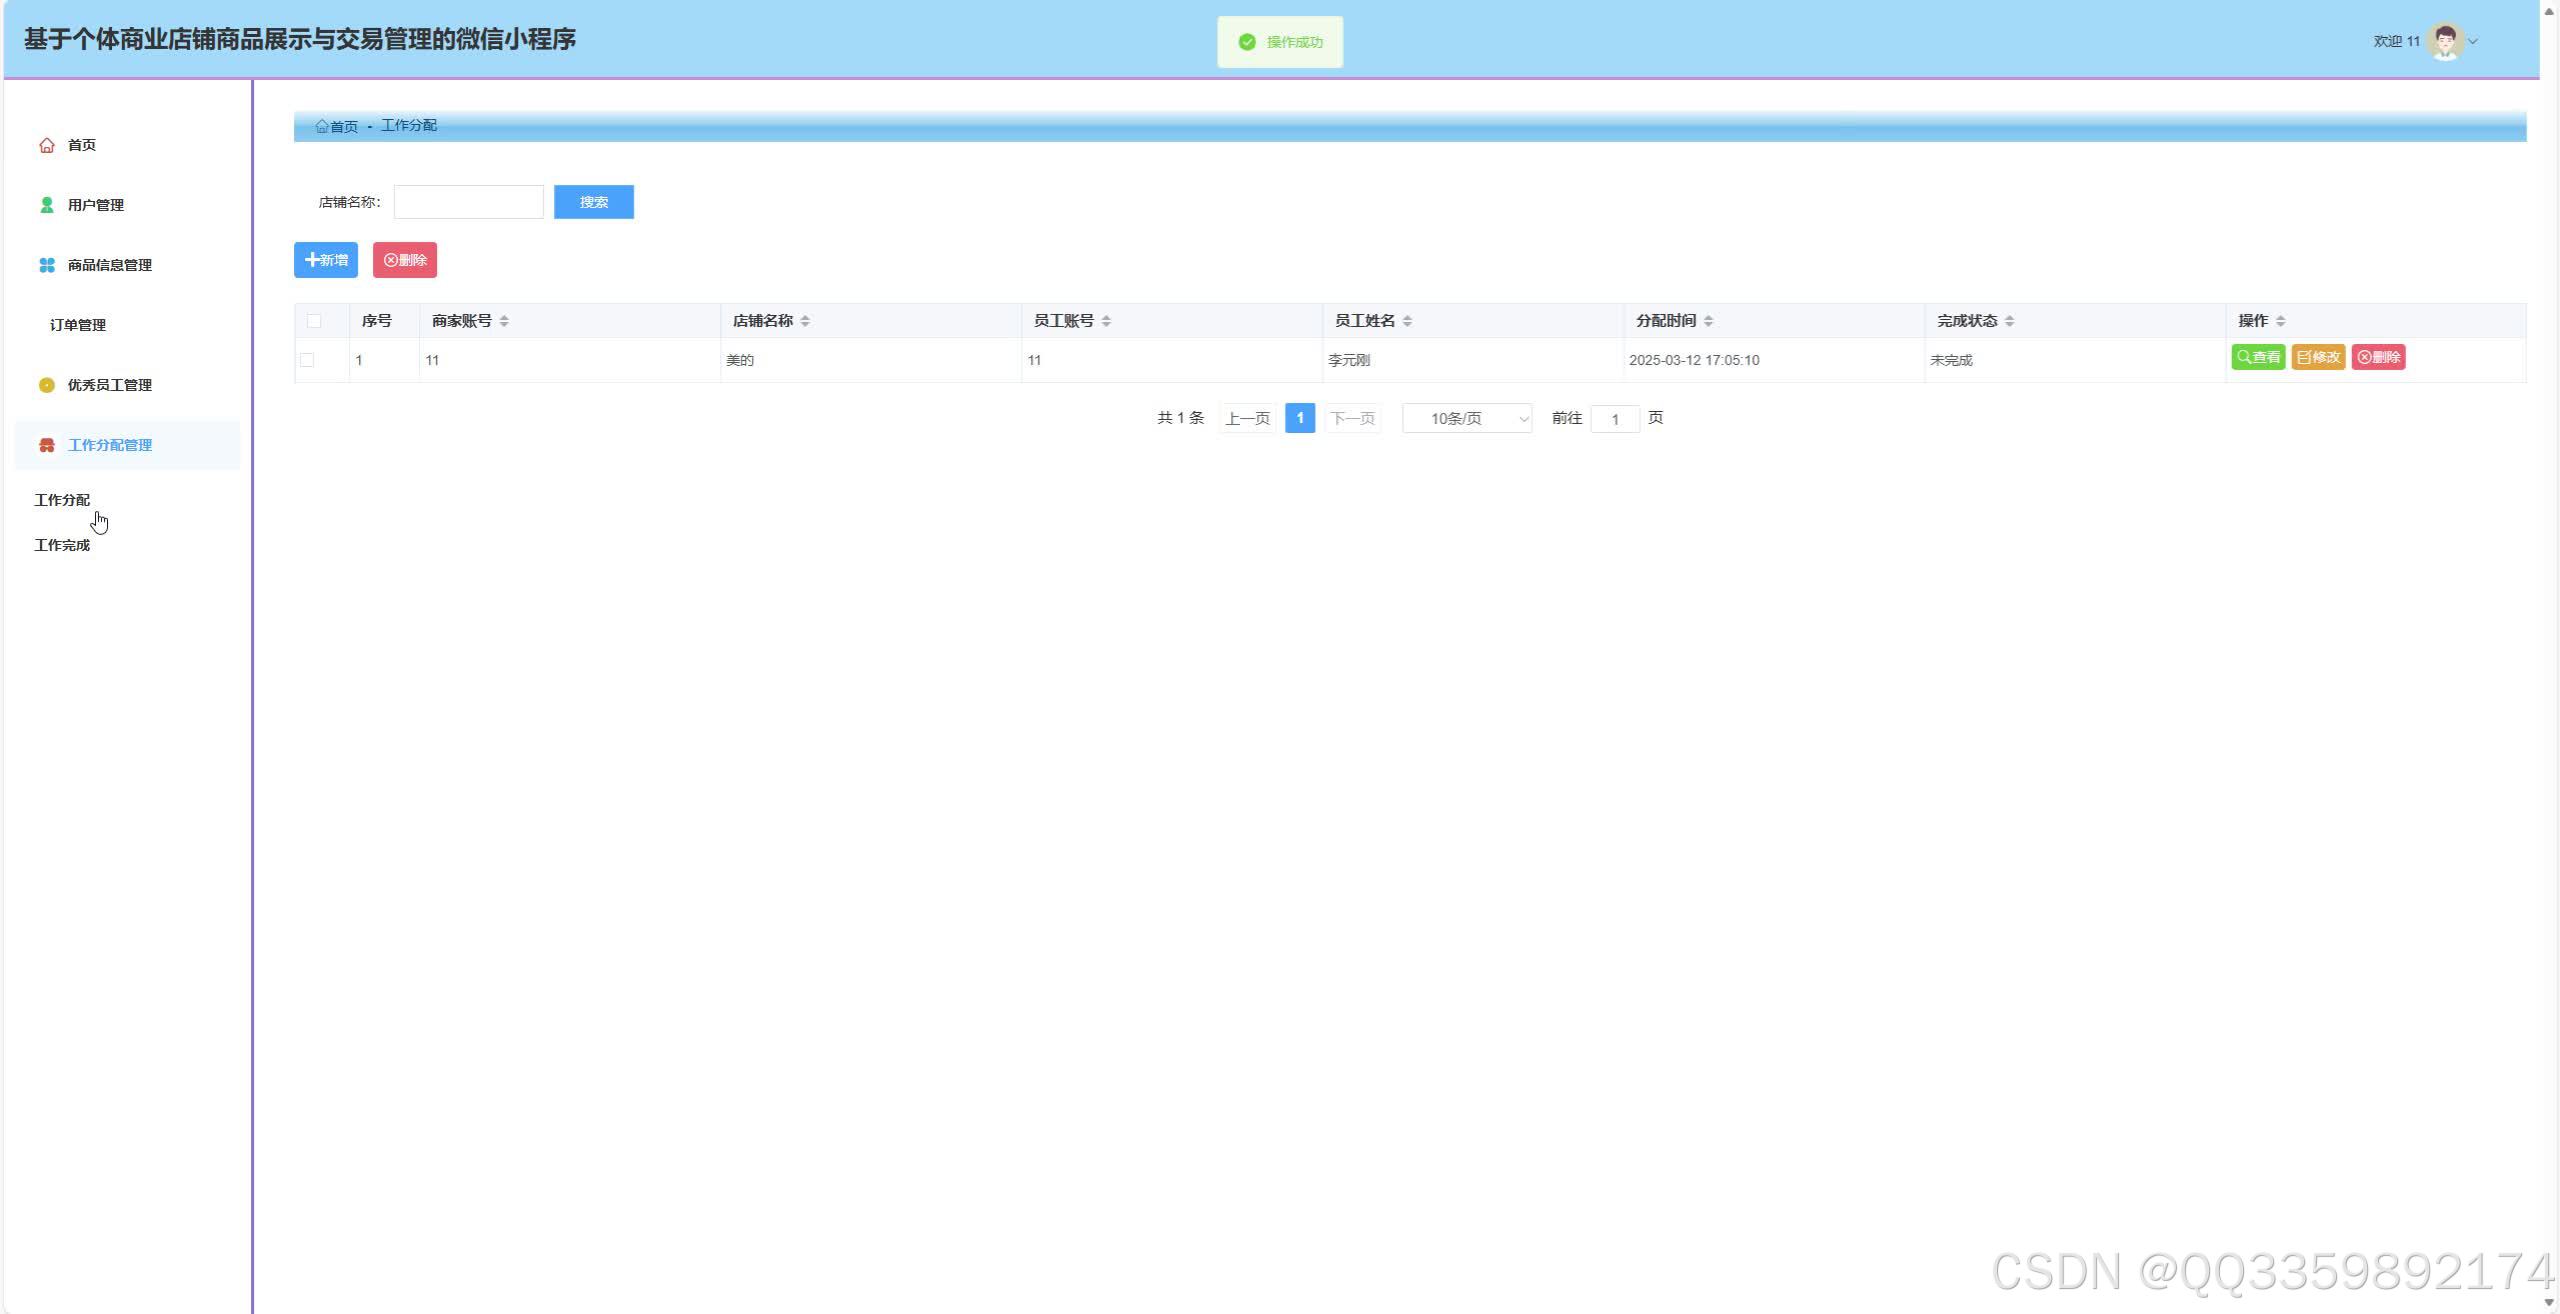Expand the user dropdown arrow beside avatar

pos(2473,41)
